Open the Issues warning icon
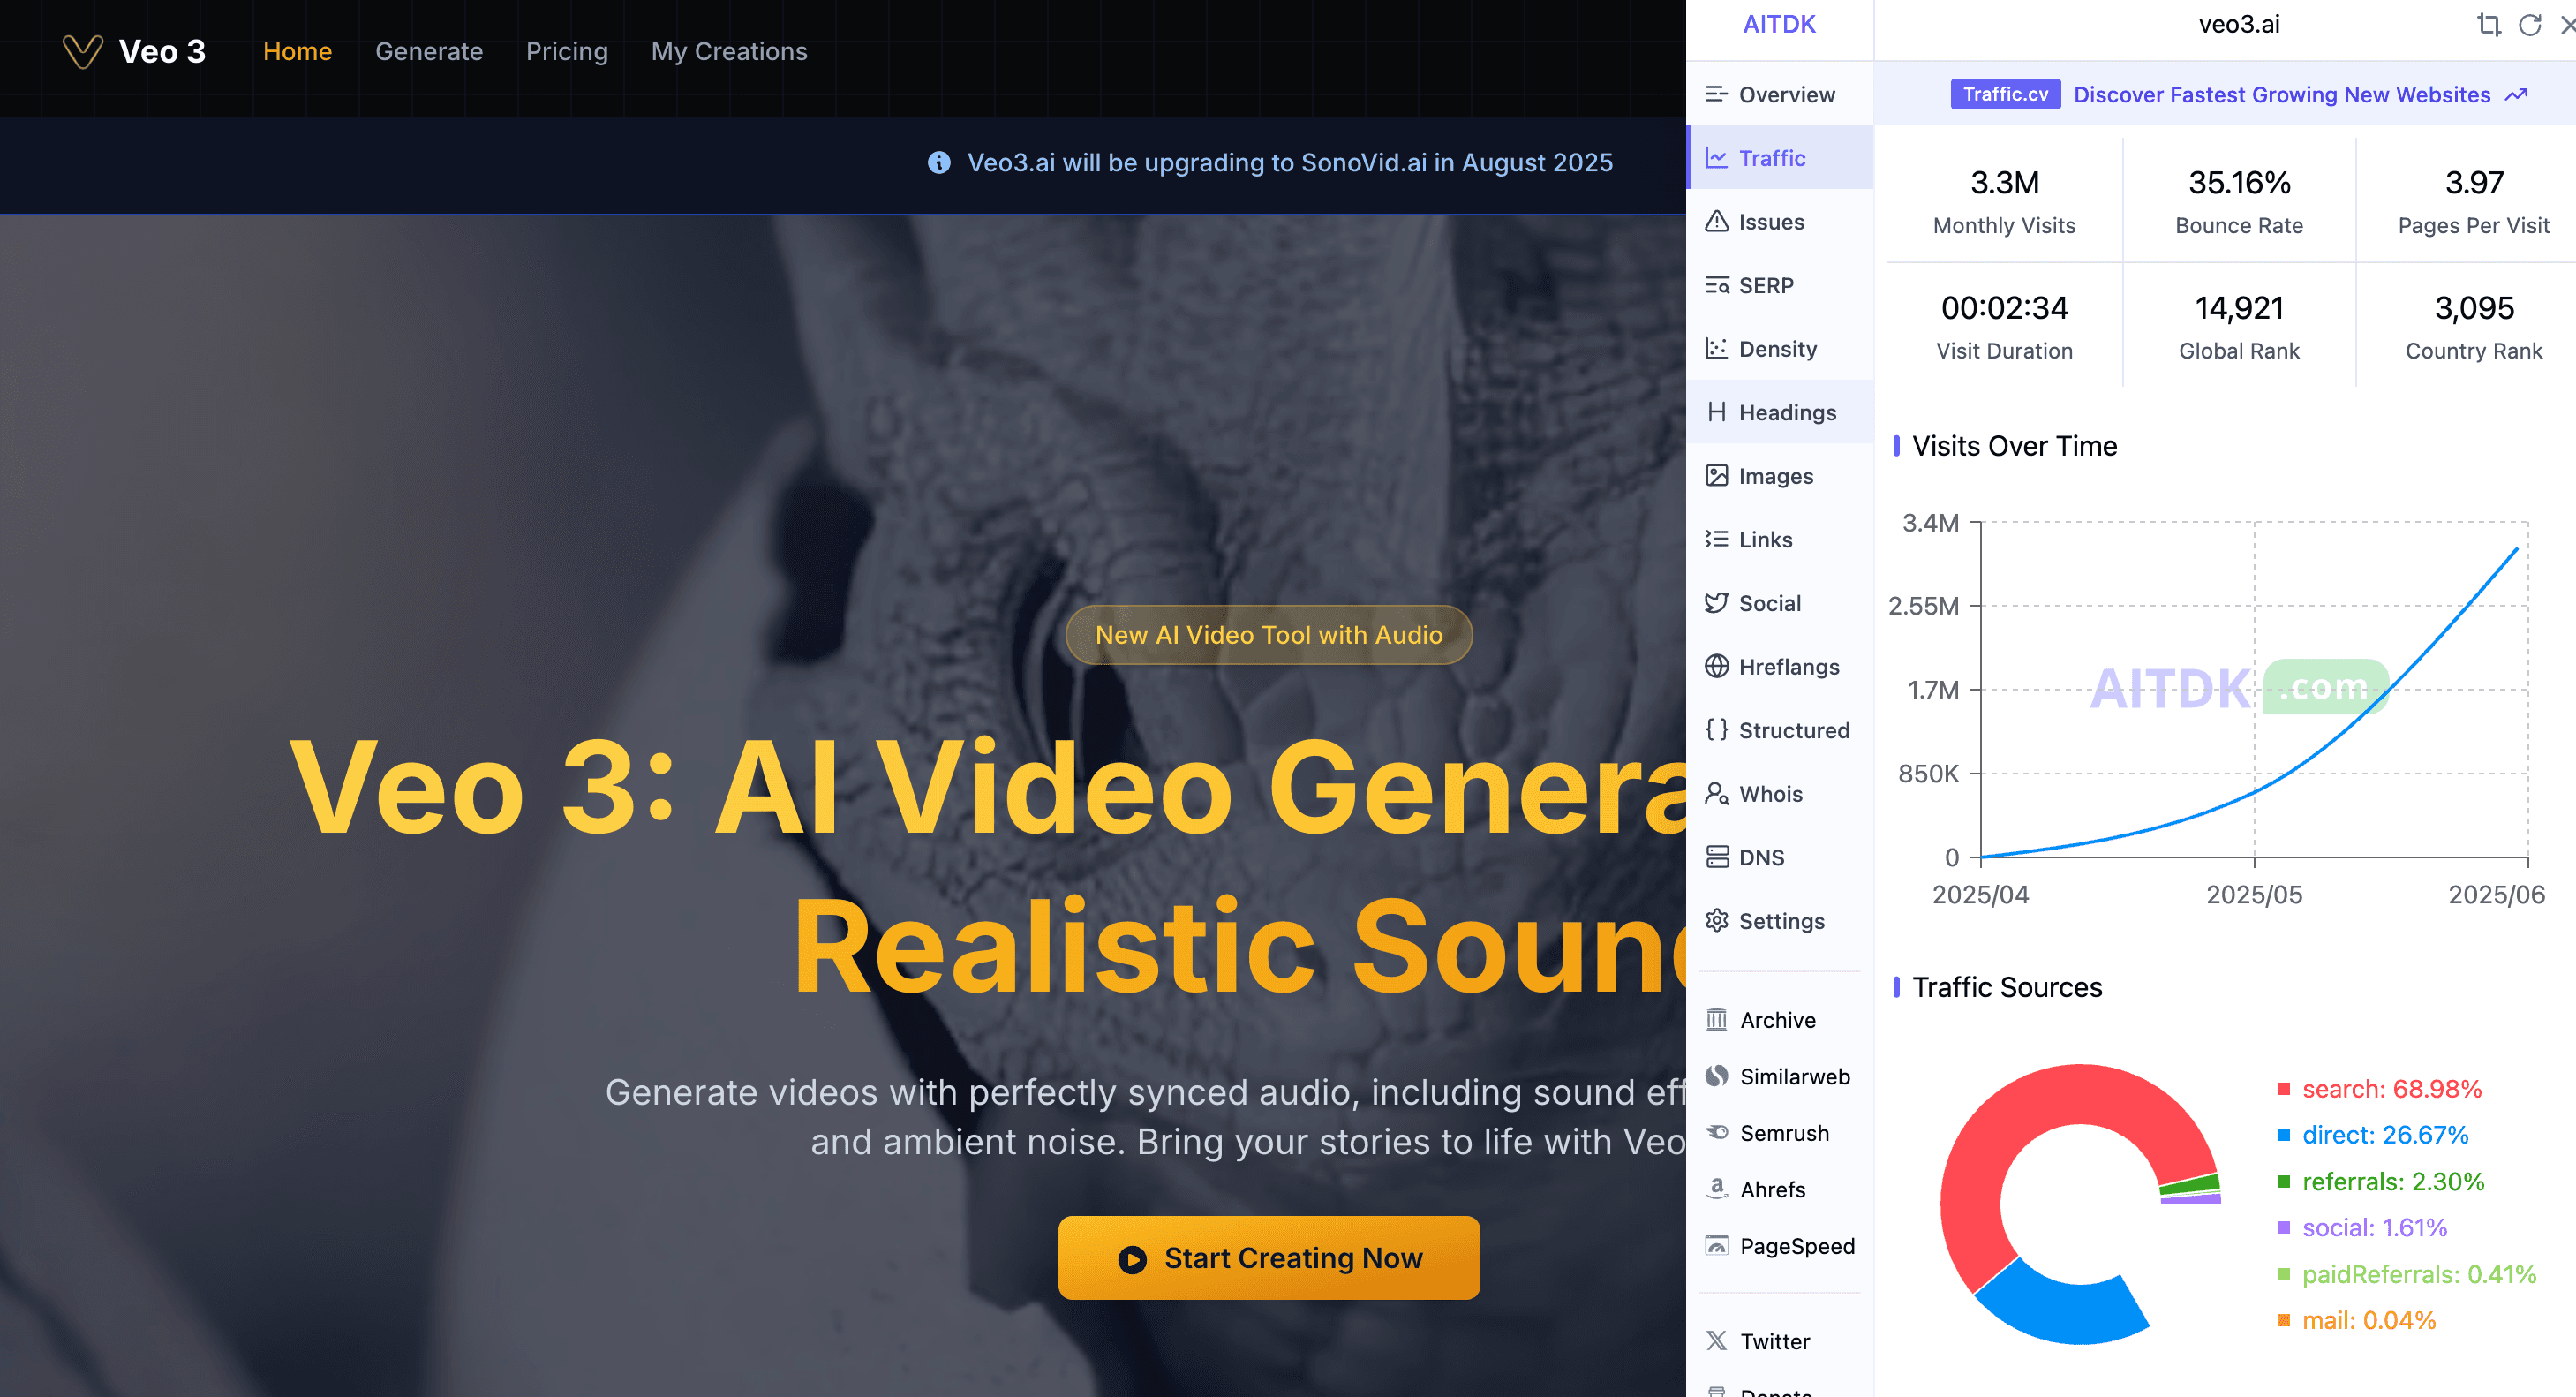The image size is (2576, 1397). click(x=1717, y=221)
